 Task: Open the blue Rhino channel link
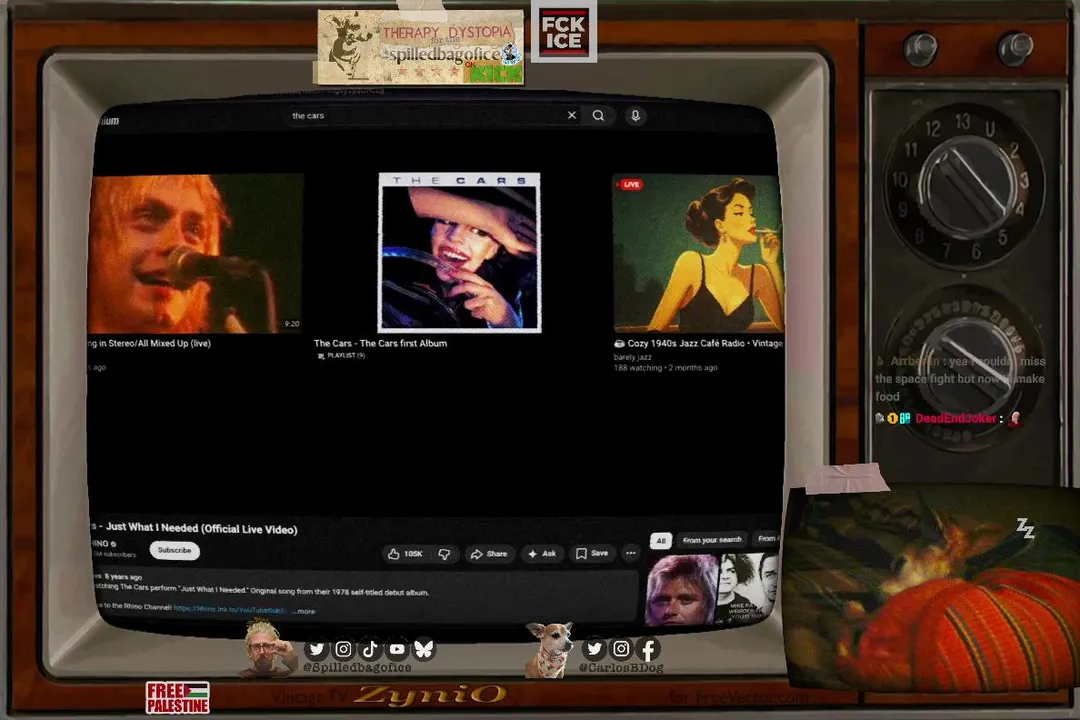pos(229,609)
